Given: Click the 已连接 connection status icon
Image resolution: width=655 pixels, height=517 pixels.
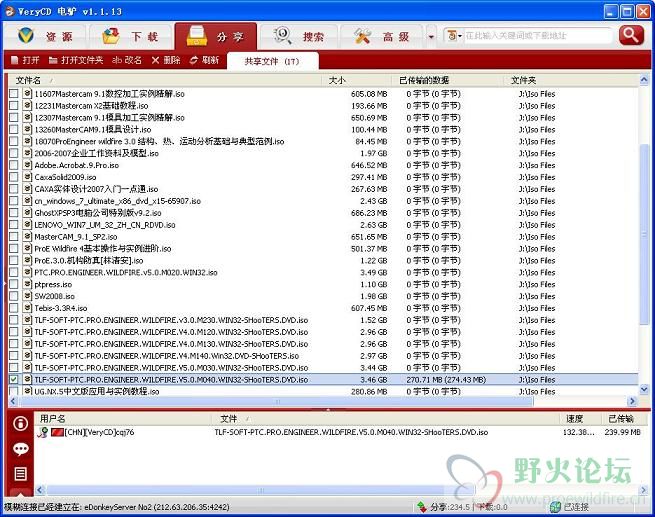Looking at the screenshot, I should point(555,507).
